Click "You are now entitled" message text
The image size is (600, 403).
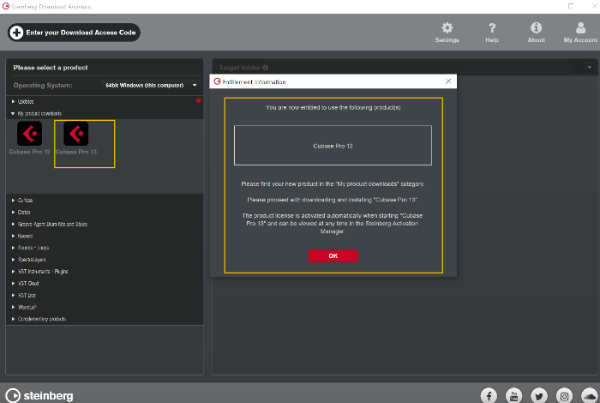pos(333,108)
